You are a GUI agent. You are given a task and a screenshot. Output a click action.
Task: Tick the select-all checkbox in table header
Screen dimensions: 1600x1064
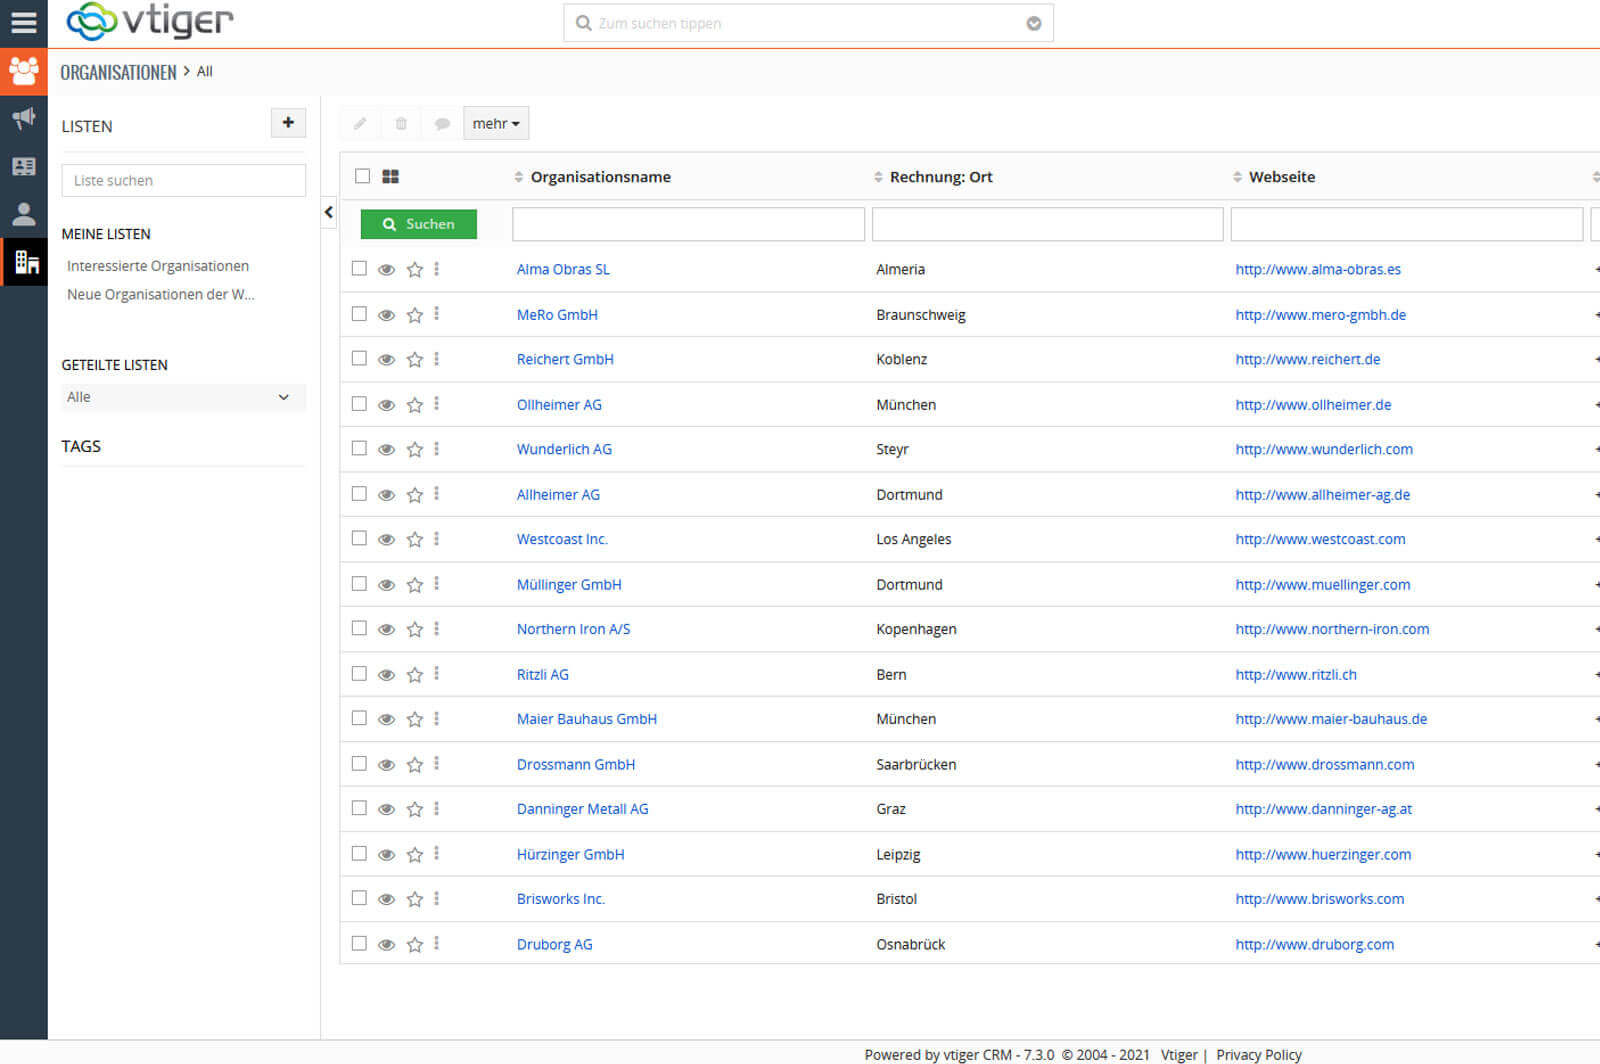coord(362,176)
